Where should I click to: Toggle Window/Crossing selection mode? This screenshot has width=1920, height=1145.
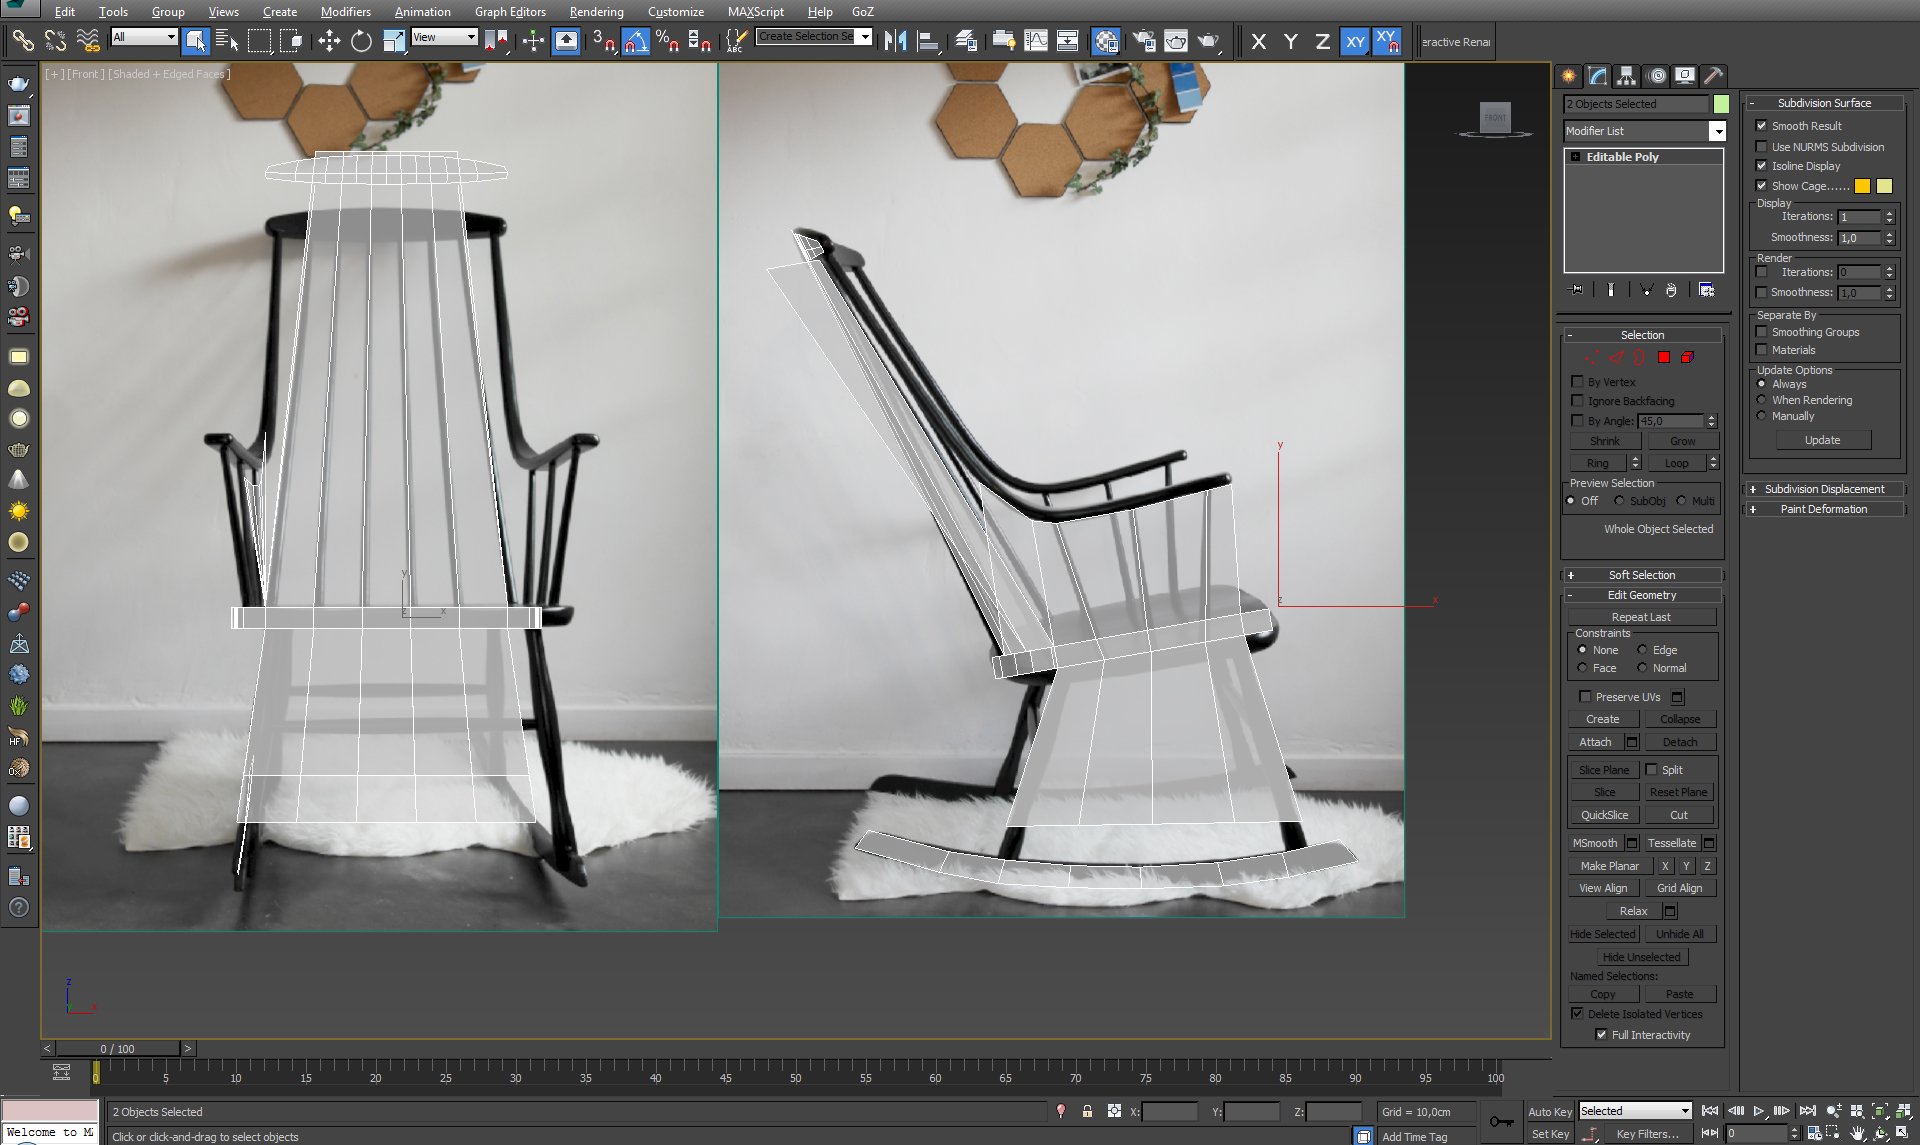tap(291, 40)
